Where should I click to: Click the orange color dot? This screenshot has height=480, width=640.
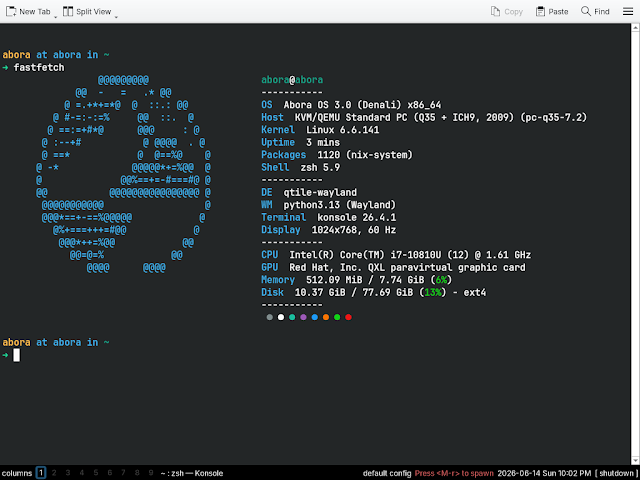326,317
